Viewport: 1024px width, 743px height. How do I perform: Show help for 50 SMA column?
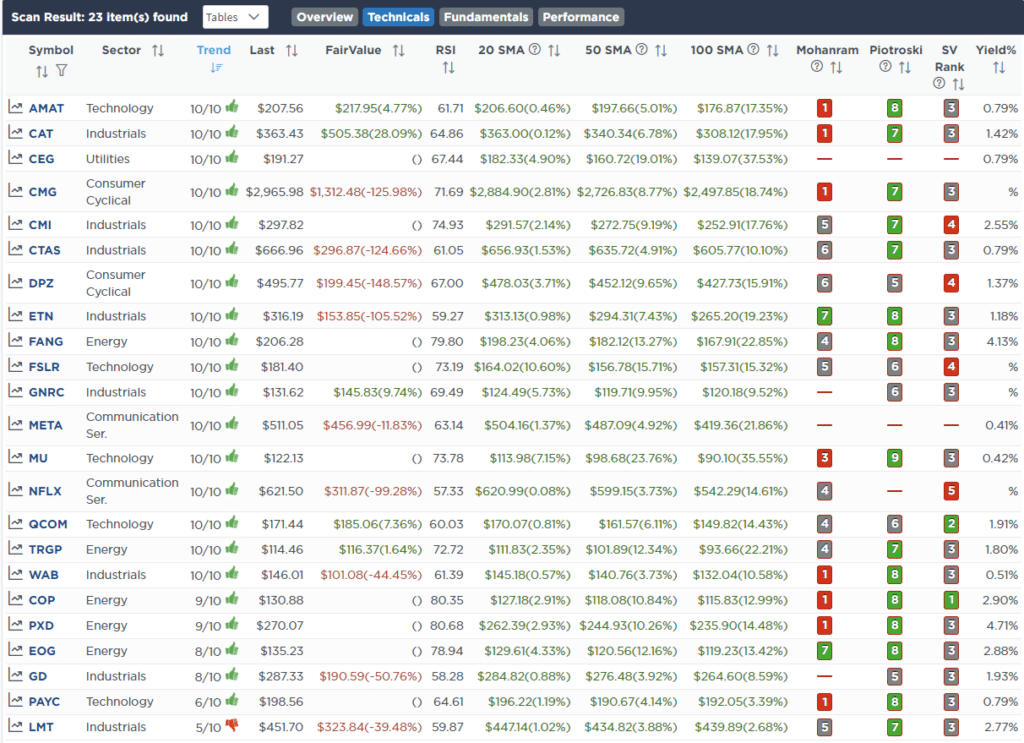[642, 49]
